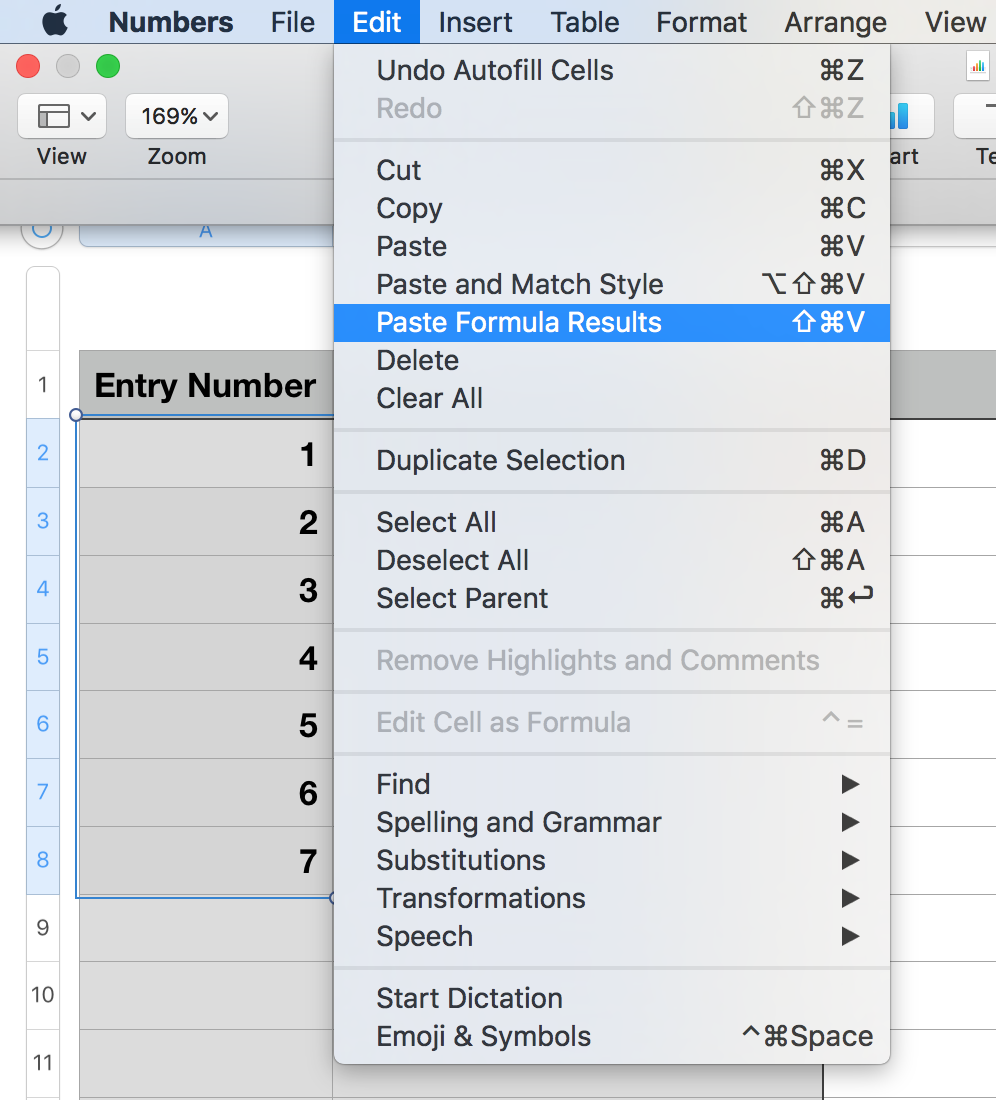Viewport: 996px width, 1100px height.
Task: Choose Start Dictation
Action: 612,998
